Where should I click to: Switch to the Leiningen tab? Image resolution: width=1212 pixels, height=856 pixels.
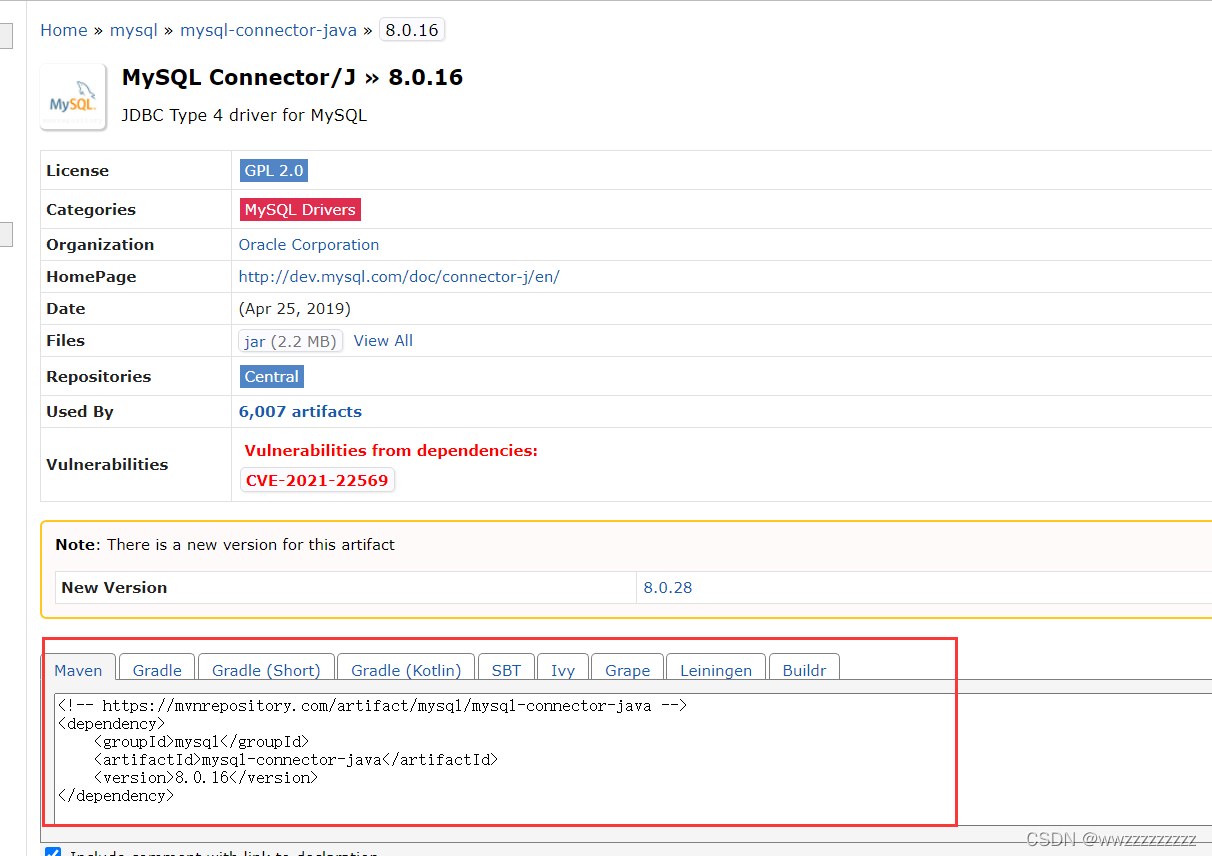click(716, 670)
